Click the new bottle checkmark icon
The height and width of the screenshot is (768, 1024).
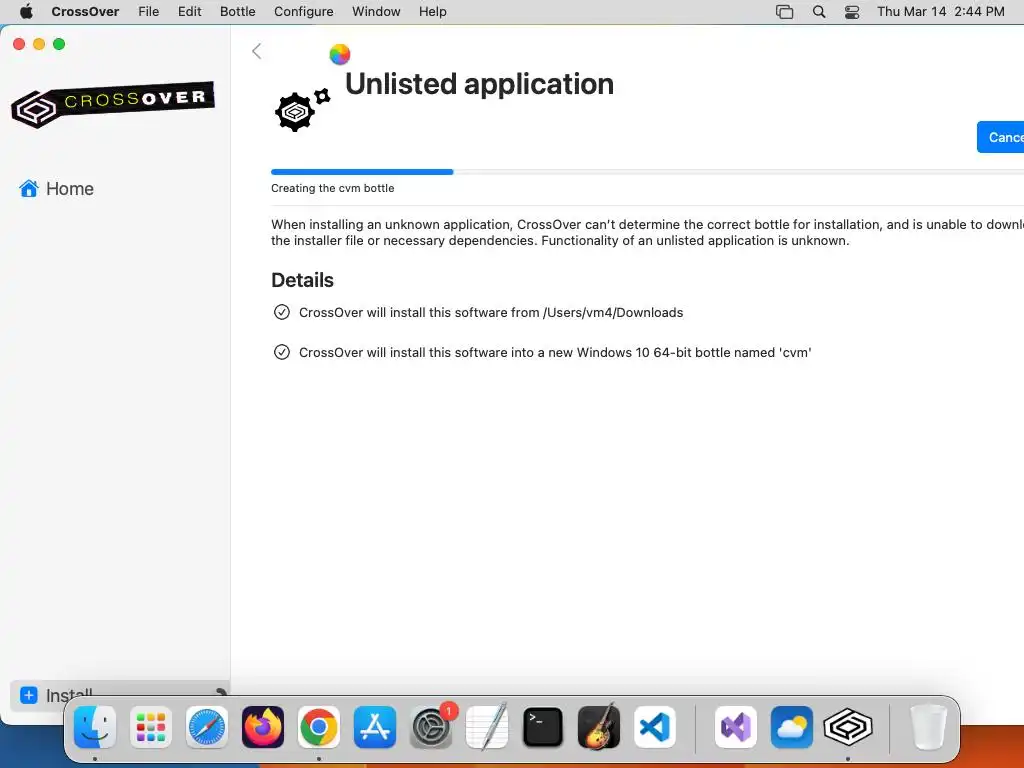click(x=281, y=352)
